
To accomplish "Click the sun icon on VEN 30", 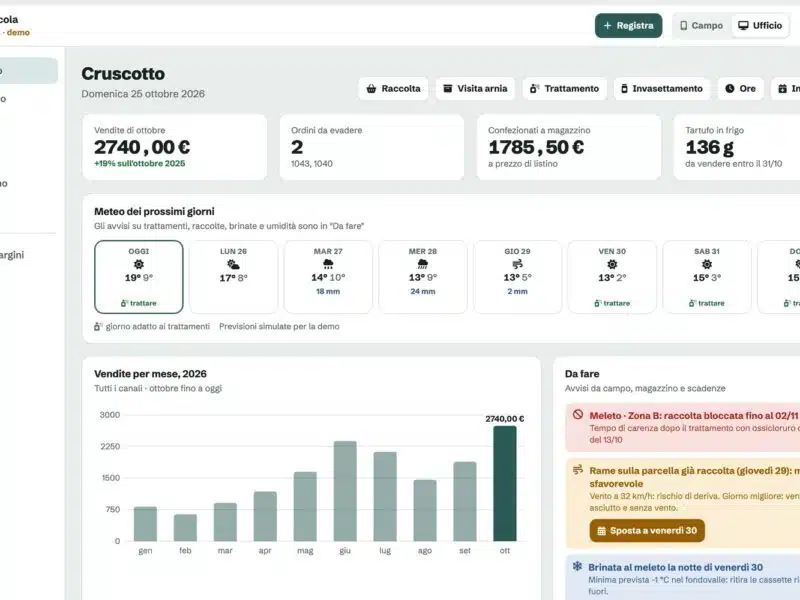I will pyautogui.click(x=612, y=264).
